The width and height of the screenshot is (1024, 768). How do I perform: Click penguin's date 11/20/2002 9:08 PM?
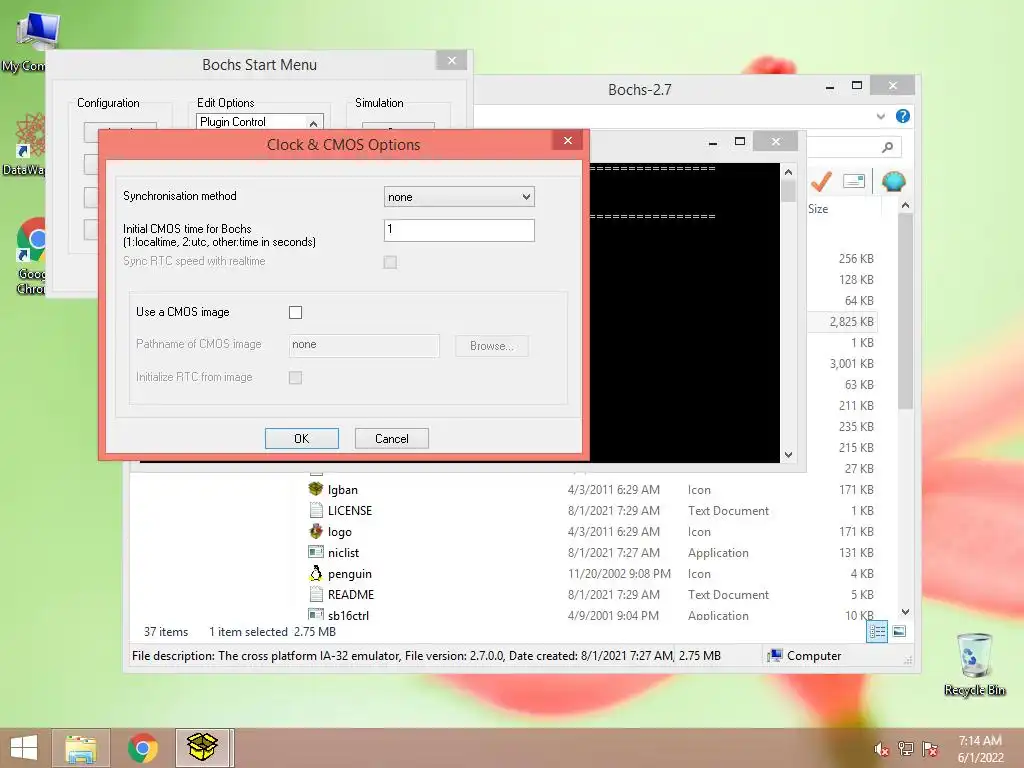(x=619, y=573)
